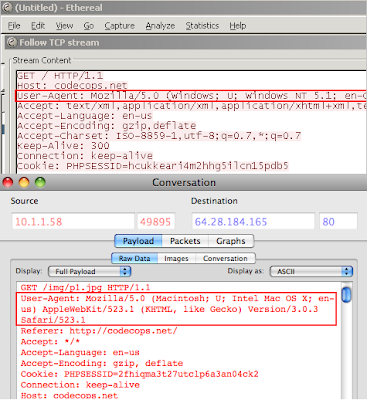Click the 'Keep-Alive: 300' line
Viewport: 367px width, 400px height.
click(x=63, y=146)
